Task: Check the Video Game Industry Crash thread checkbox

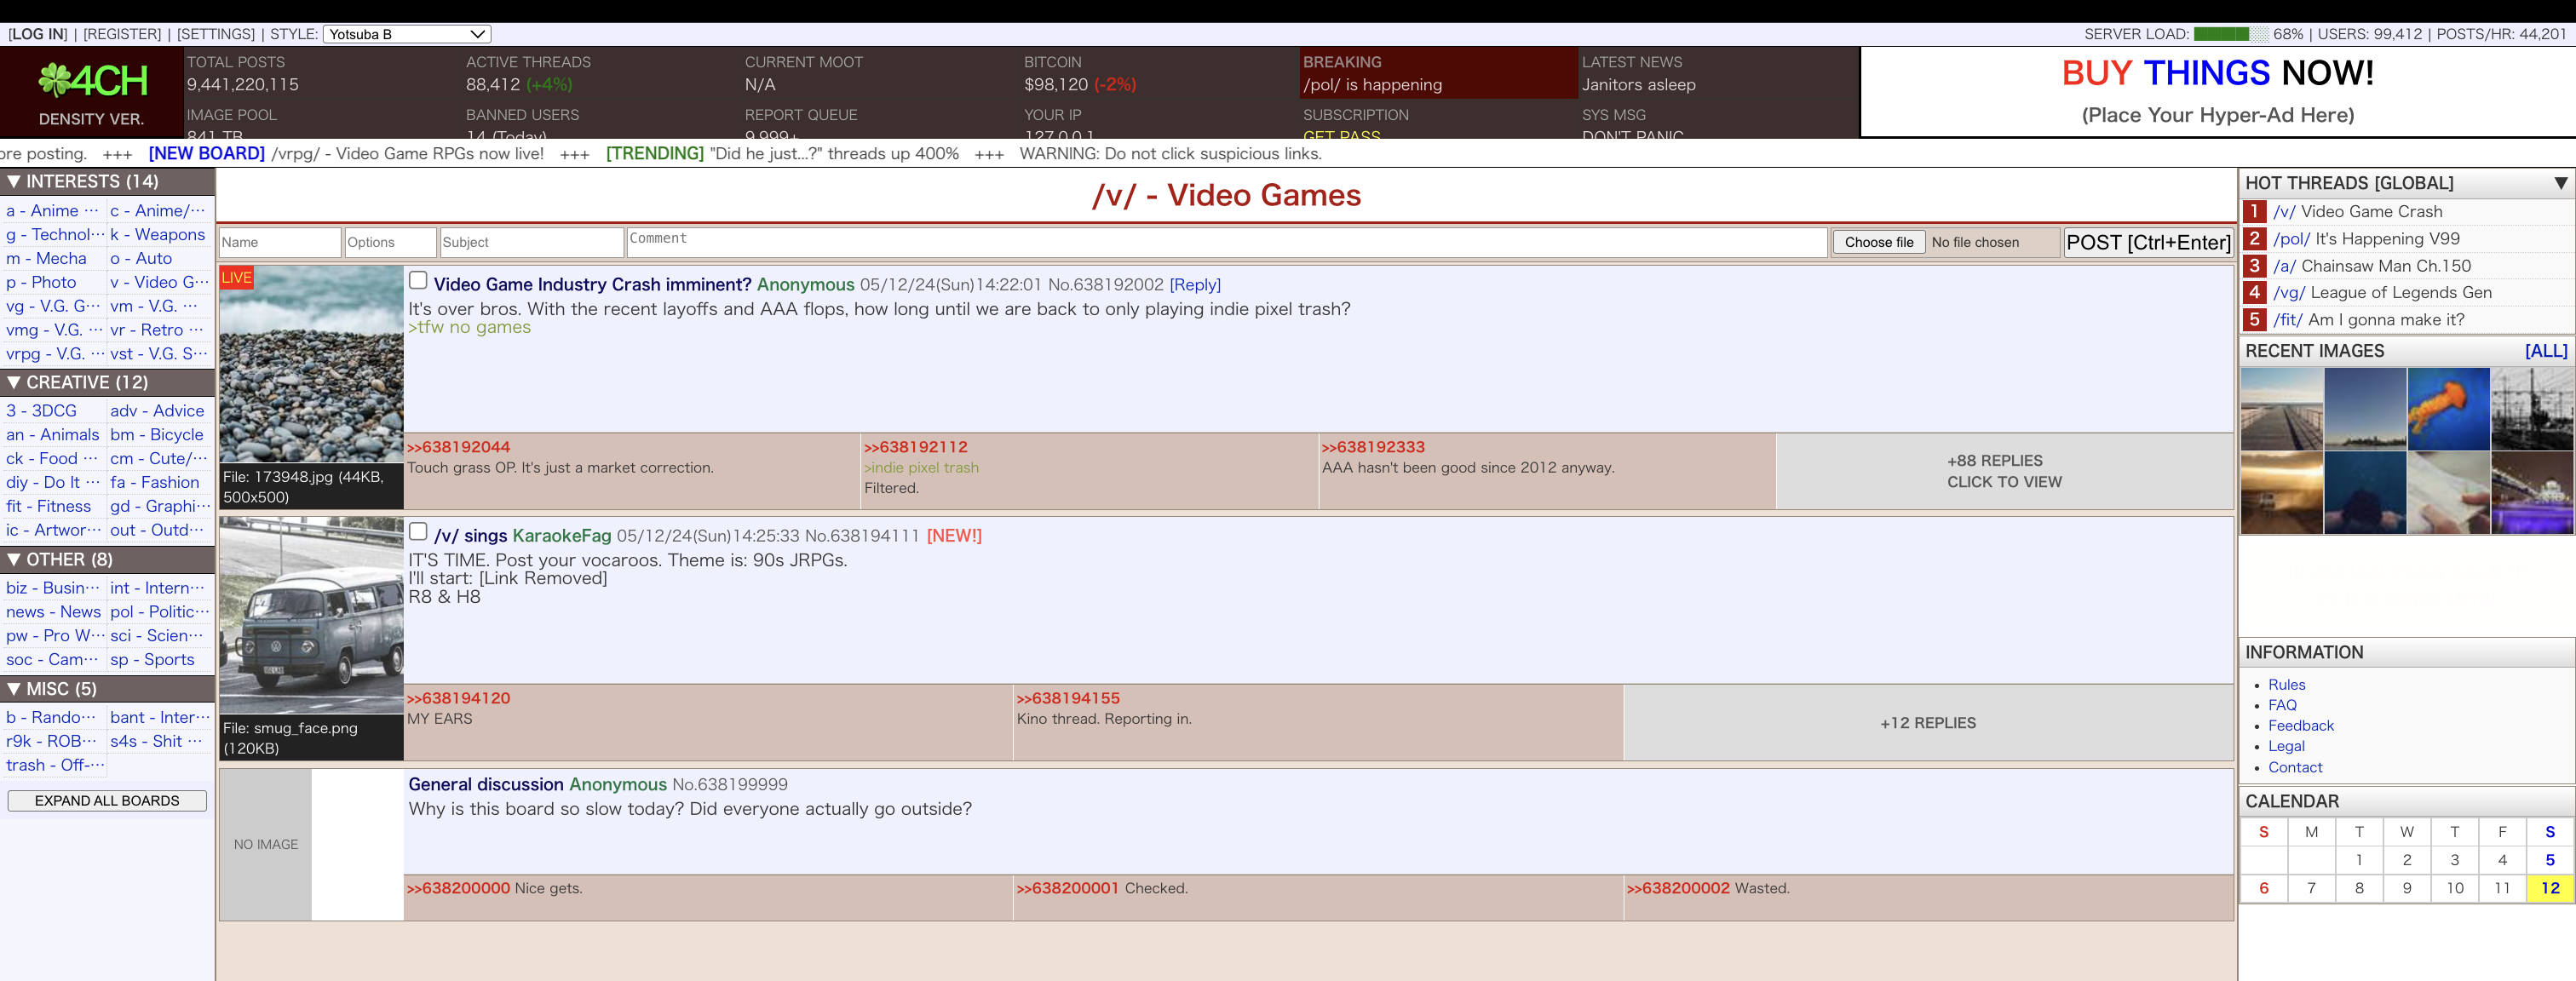Action: tap(418, 281)
